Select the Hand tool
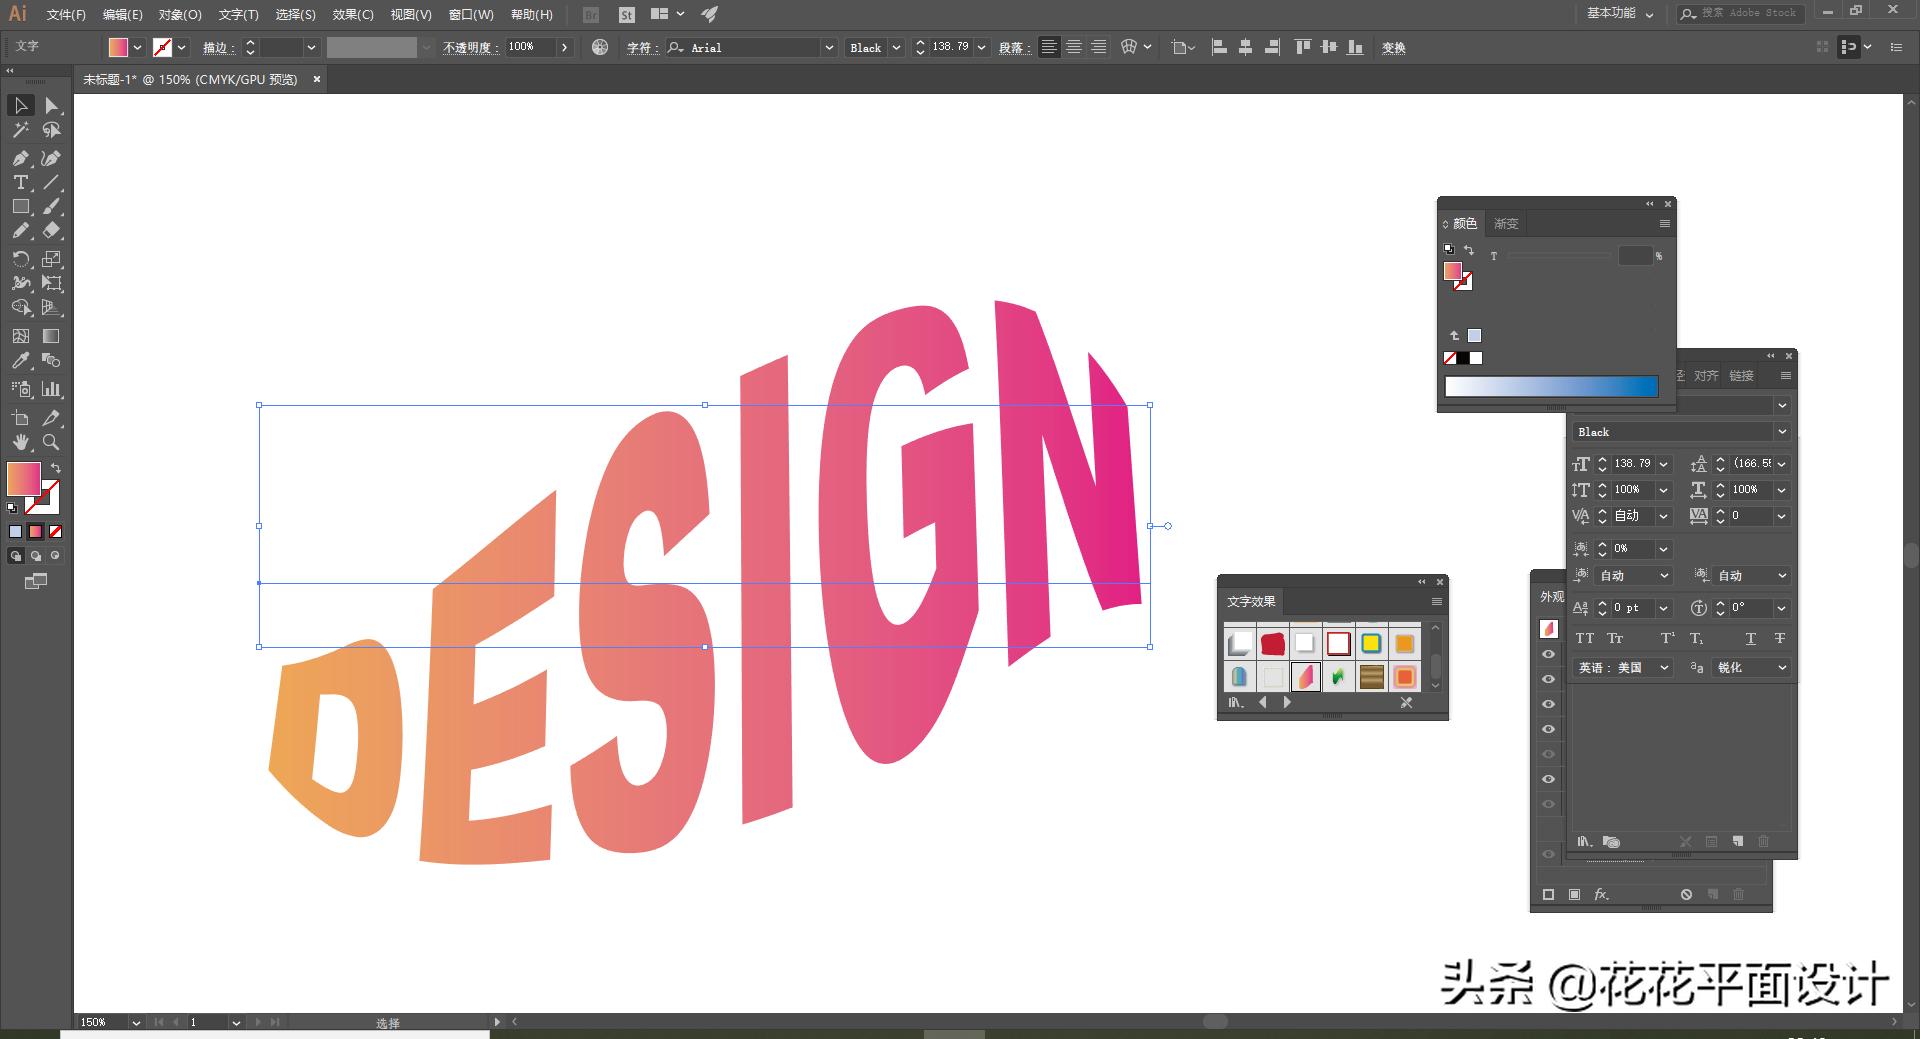The image size is (1920, 1039). pos(20,442)
